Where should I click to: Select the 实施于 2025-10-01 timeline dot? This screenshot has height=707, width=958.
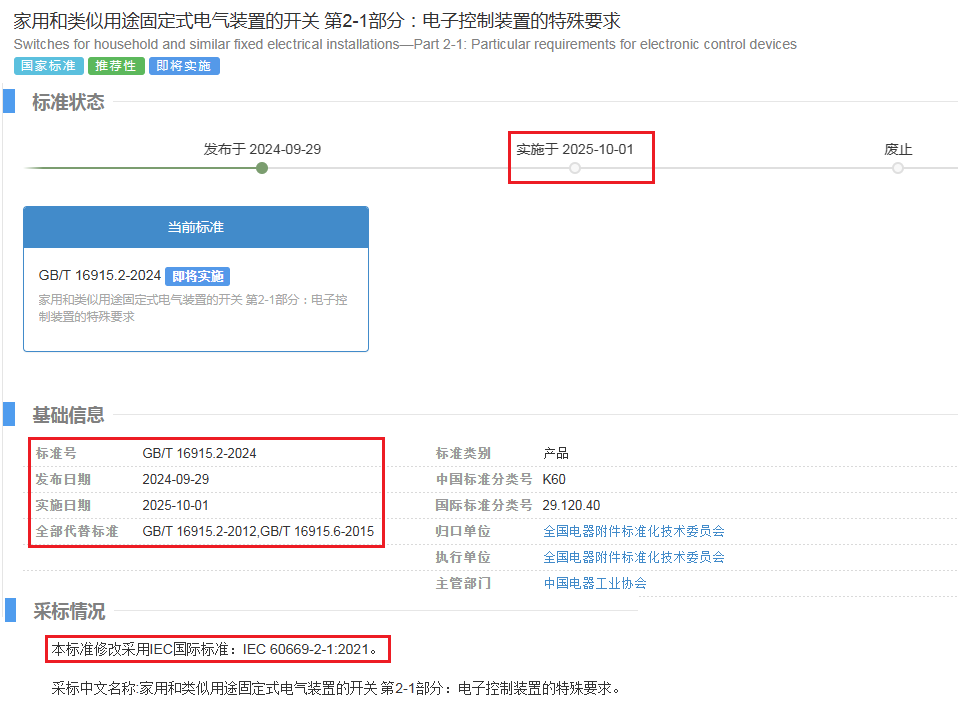575,168
